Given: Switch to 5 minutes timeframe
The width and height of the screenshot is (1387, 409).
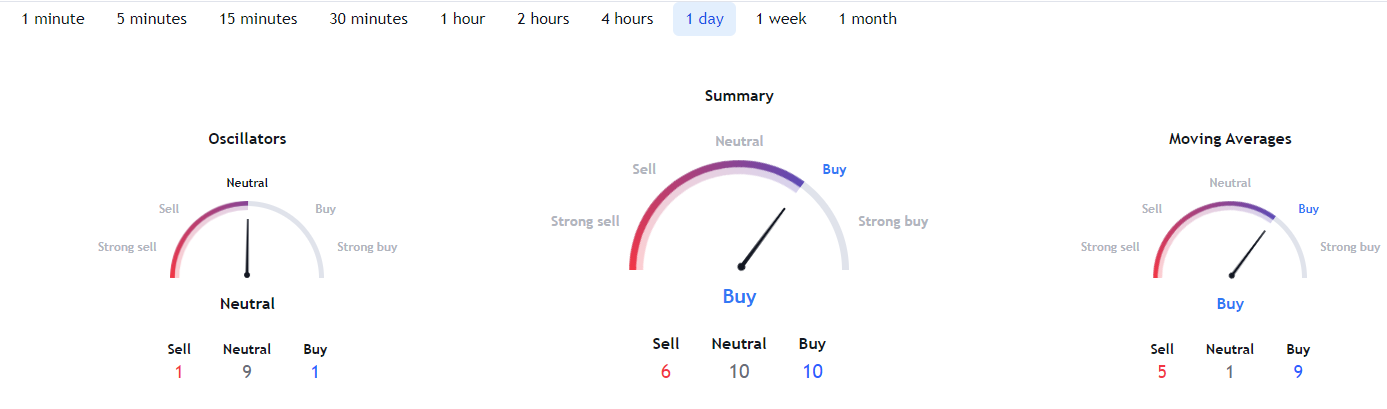Looking at the screenshot, I should [151, 19].
